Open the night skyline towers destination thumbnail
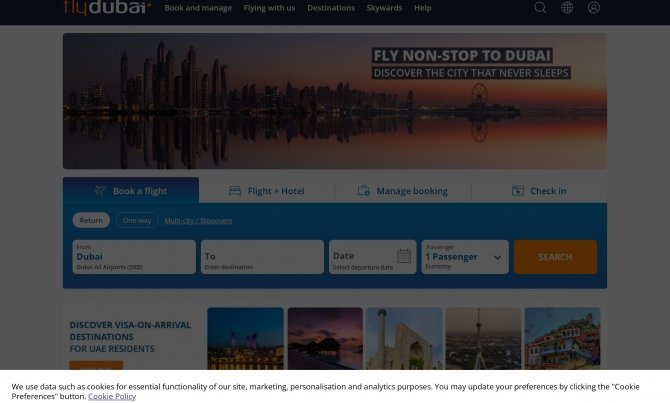 click(246, 338)
